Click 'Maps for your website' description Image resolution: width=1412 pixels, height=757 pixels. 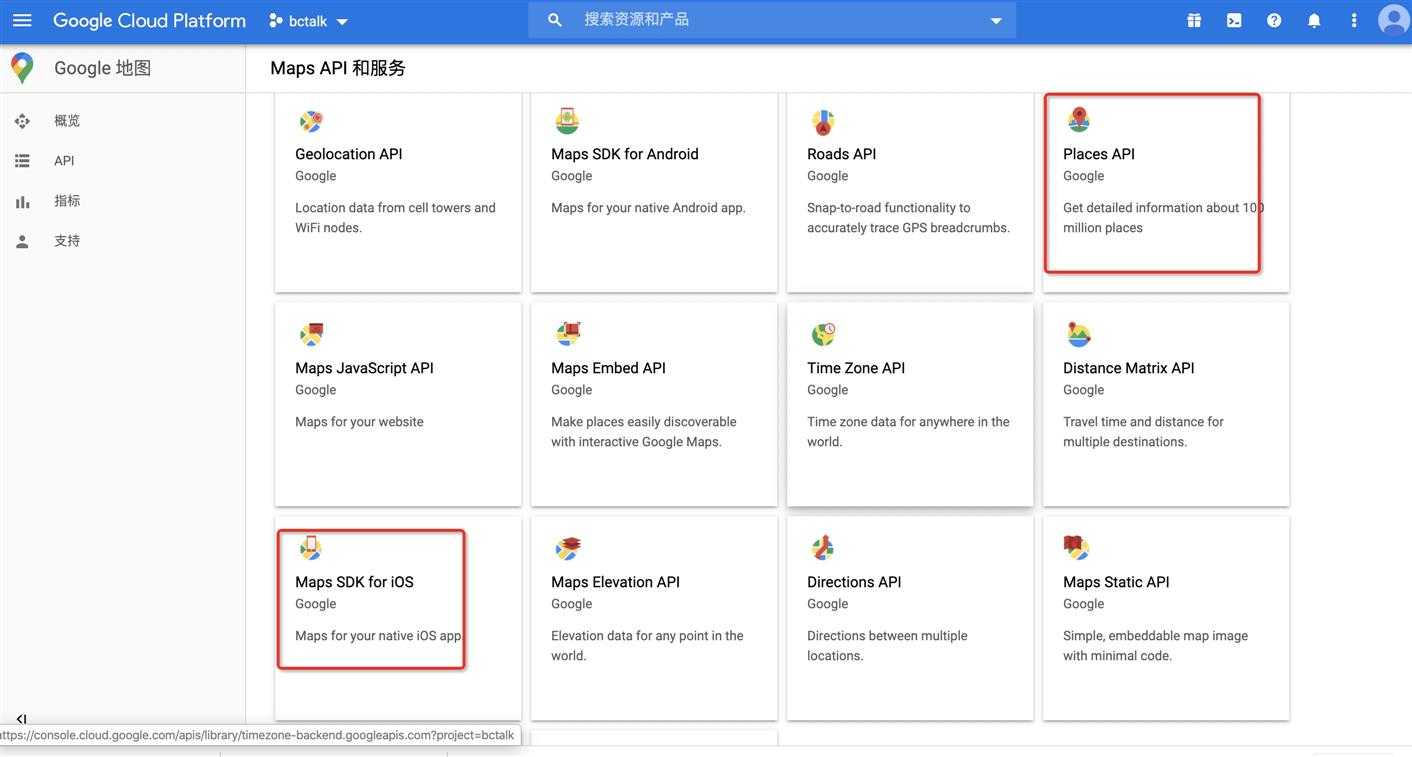359,422
